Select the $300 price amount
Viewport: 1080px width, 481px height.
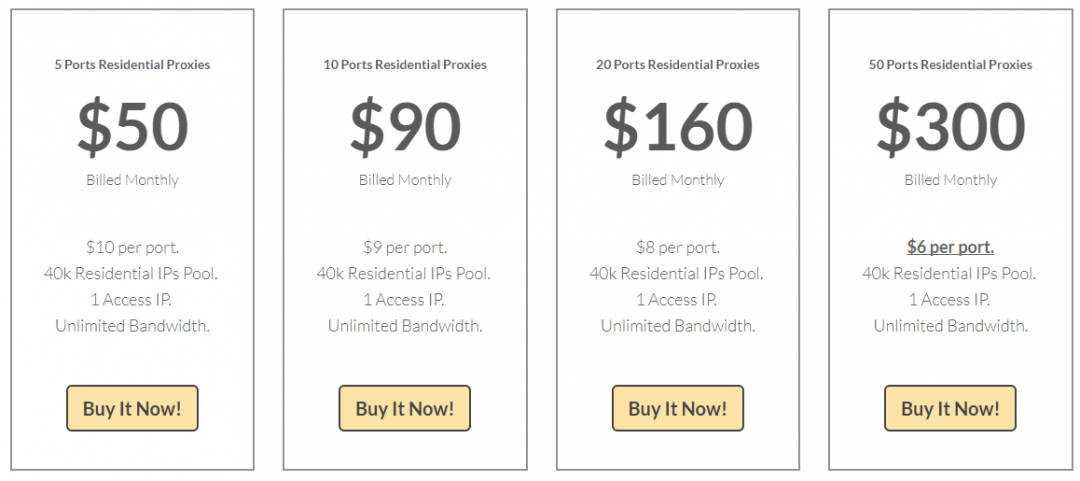(950, 127)
